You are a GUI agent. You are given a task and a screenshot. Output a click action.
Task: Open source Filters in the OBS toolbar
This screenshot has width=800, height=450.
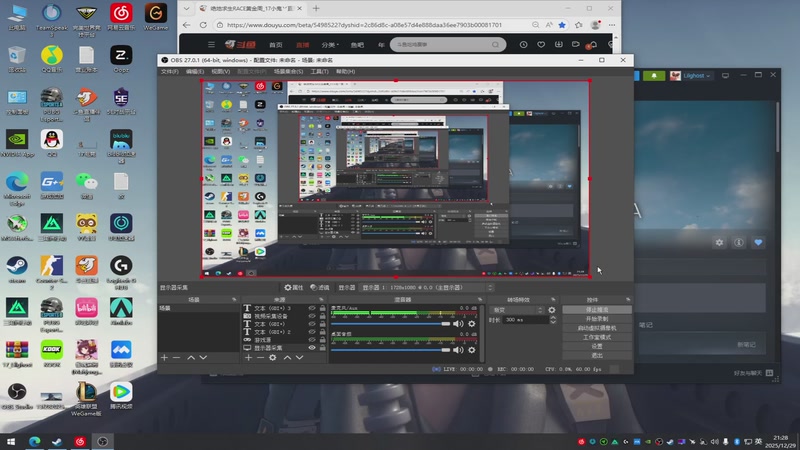(x=320, y=288)
